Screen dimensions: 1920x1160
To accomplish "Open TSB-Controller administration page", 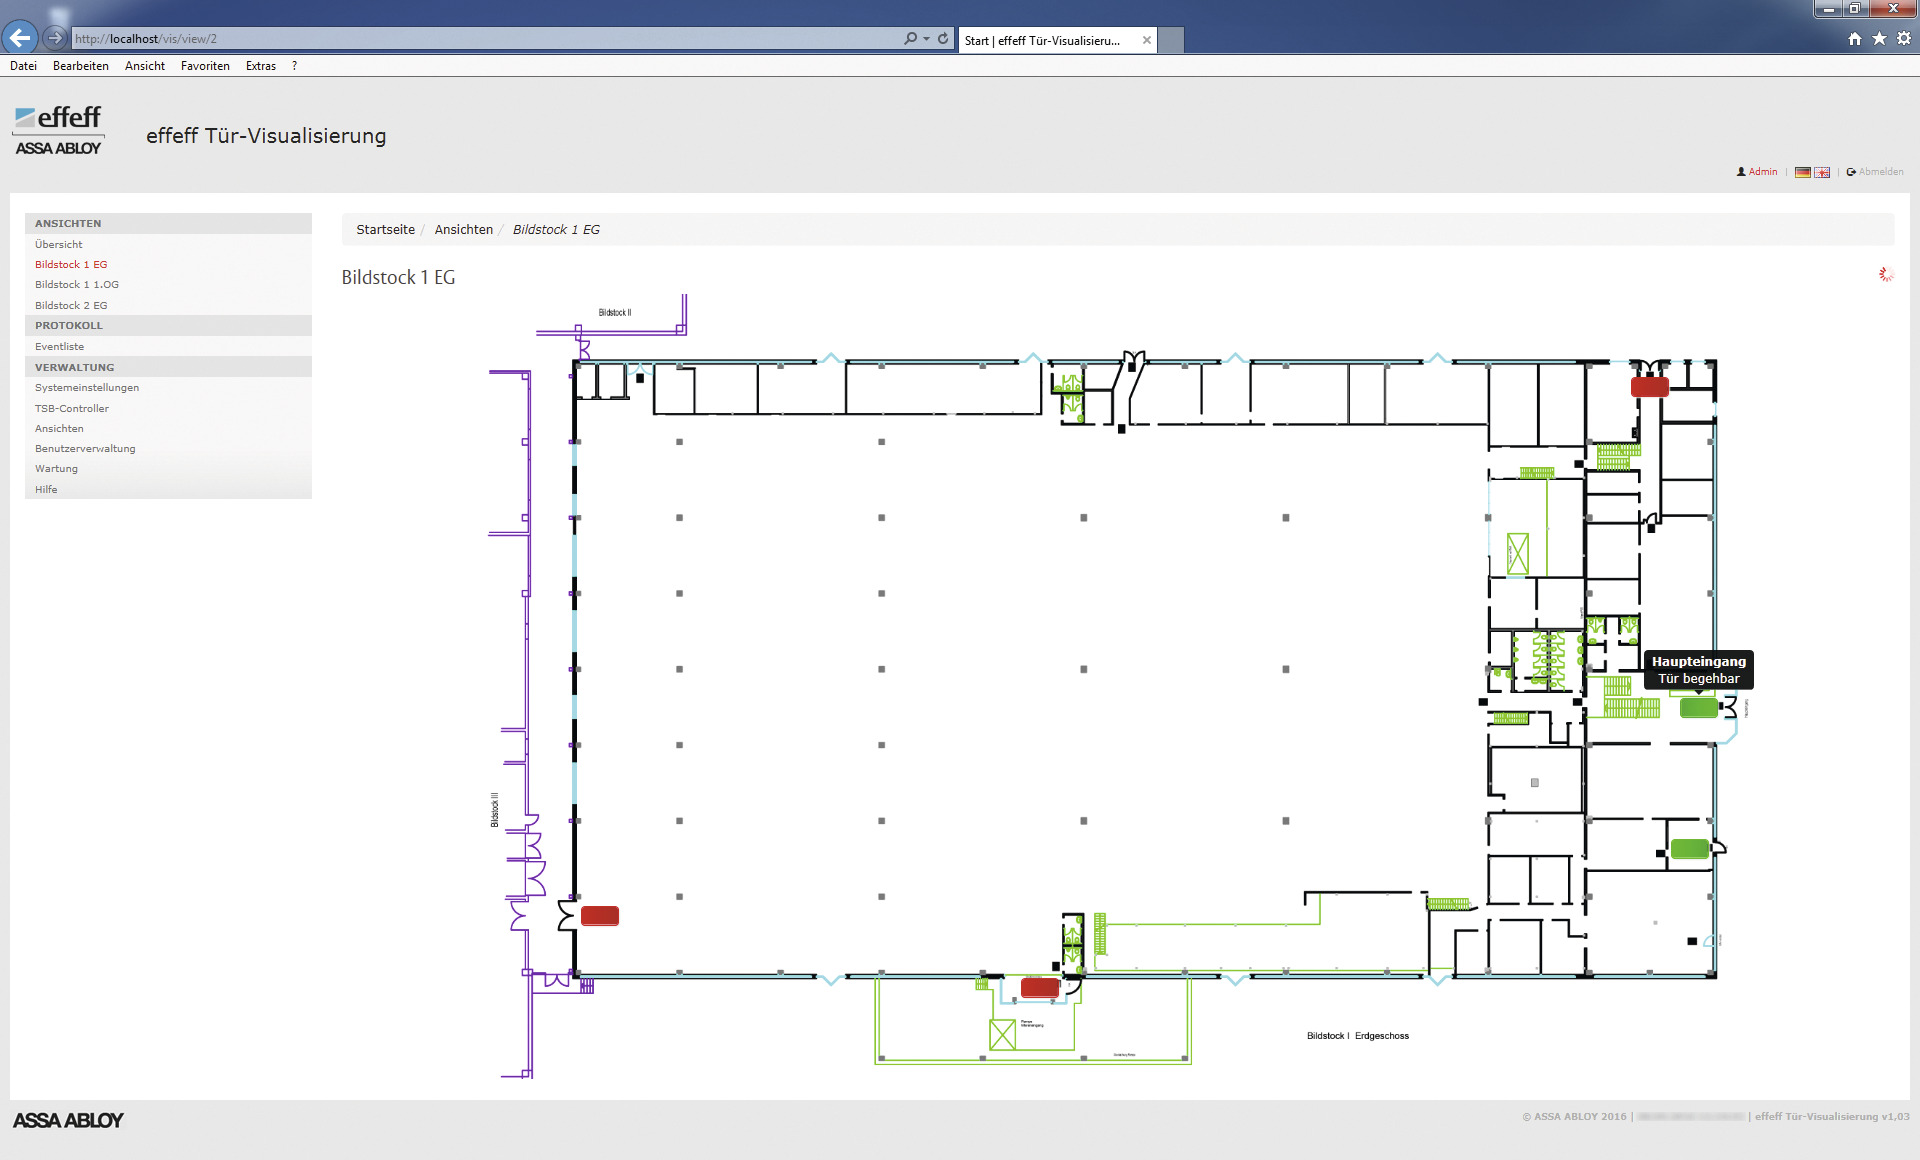I will (x=72, y=409).
